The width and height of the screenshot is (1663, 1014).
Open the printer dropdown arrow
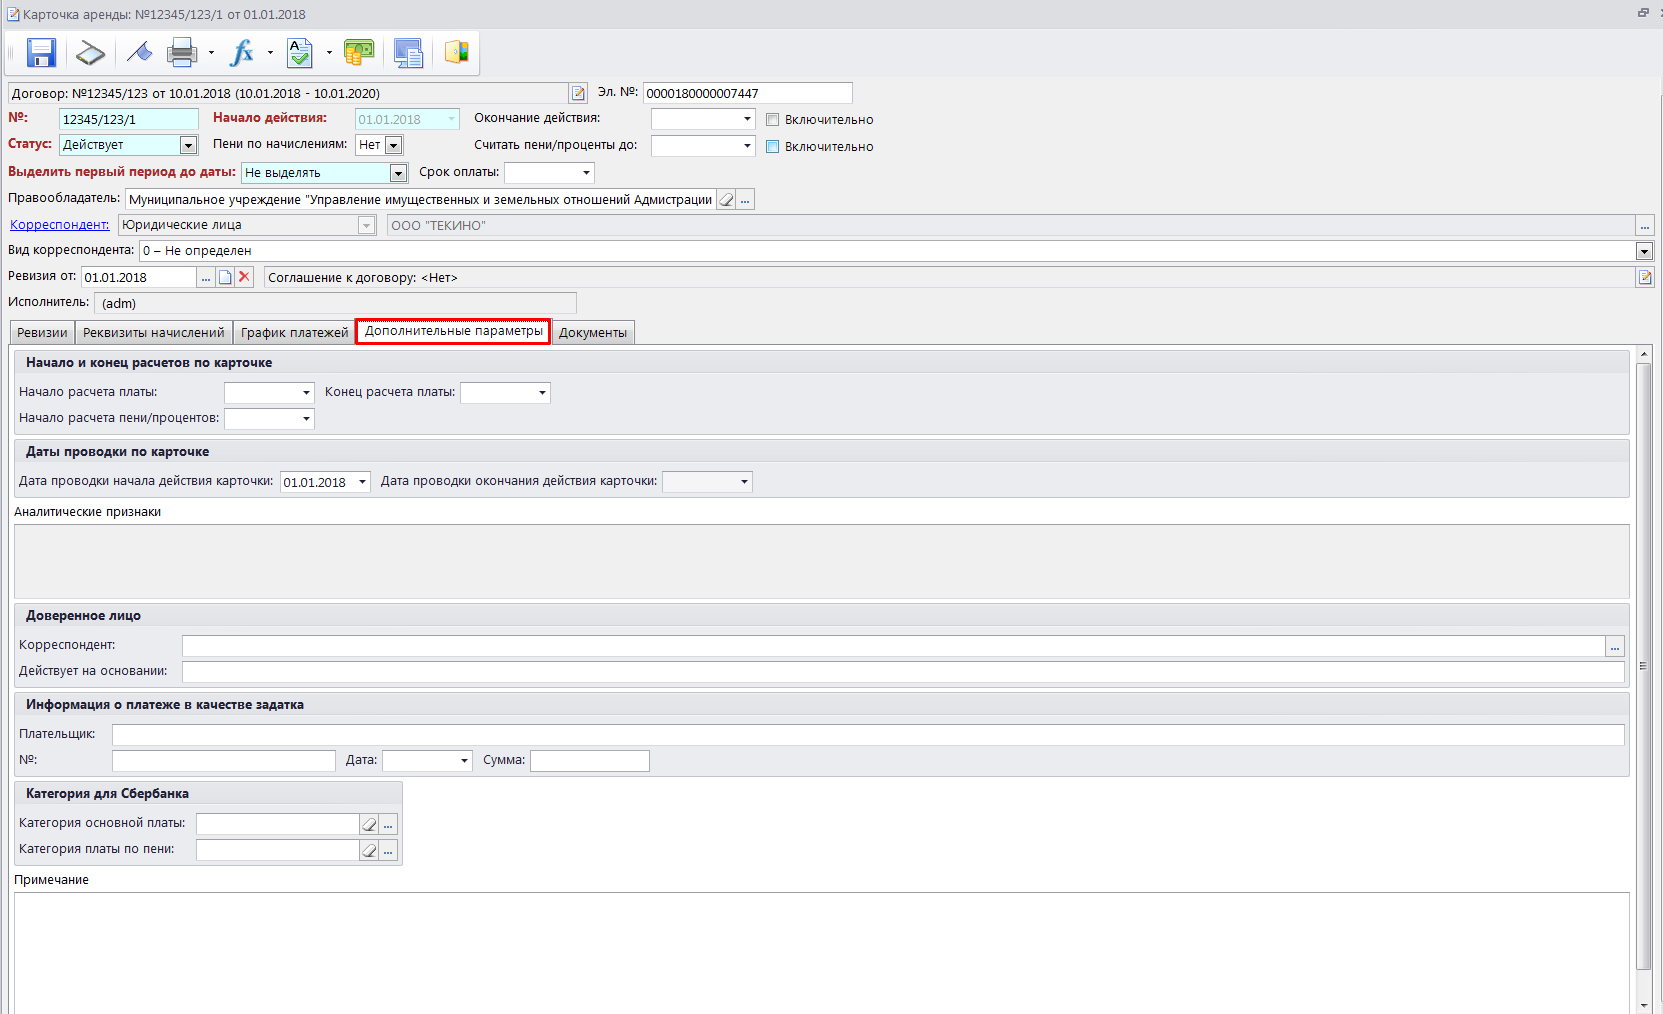[x=211, y=53]
